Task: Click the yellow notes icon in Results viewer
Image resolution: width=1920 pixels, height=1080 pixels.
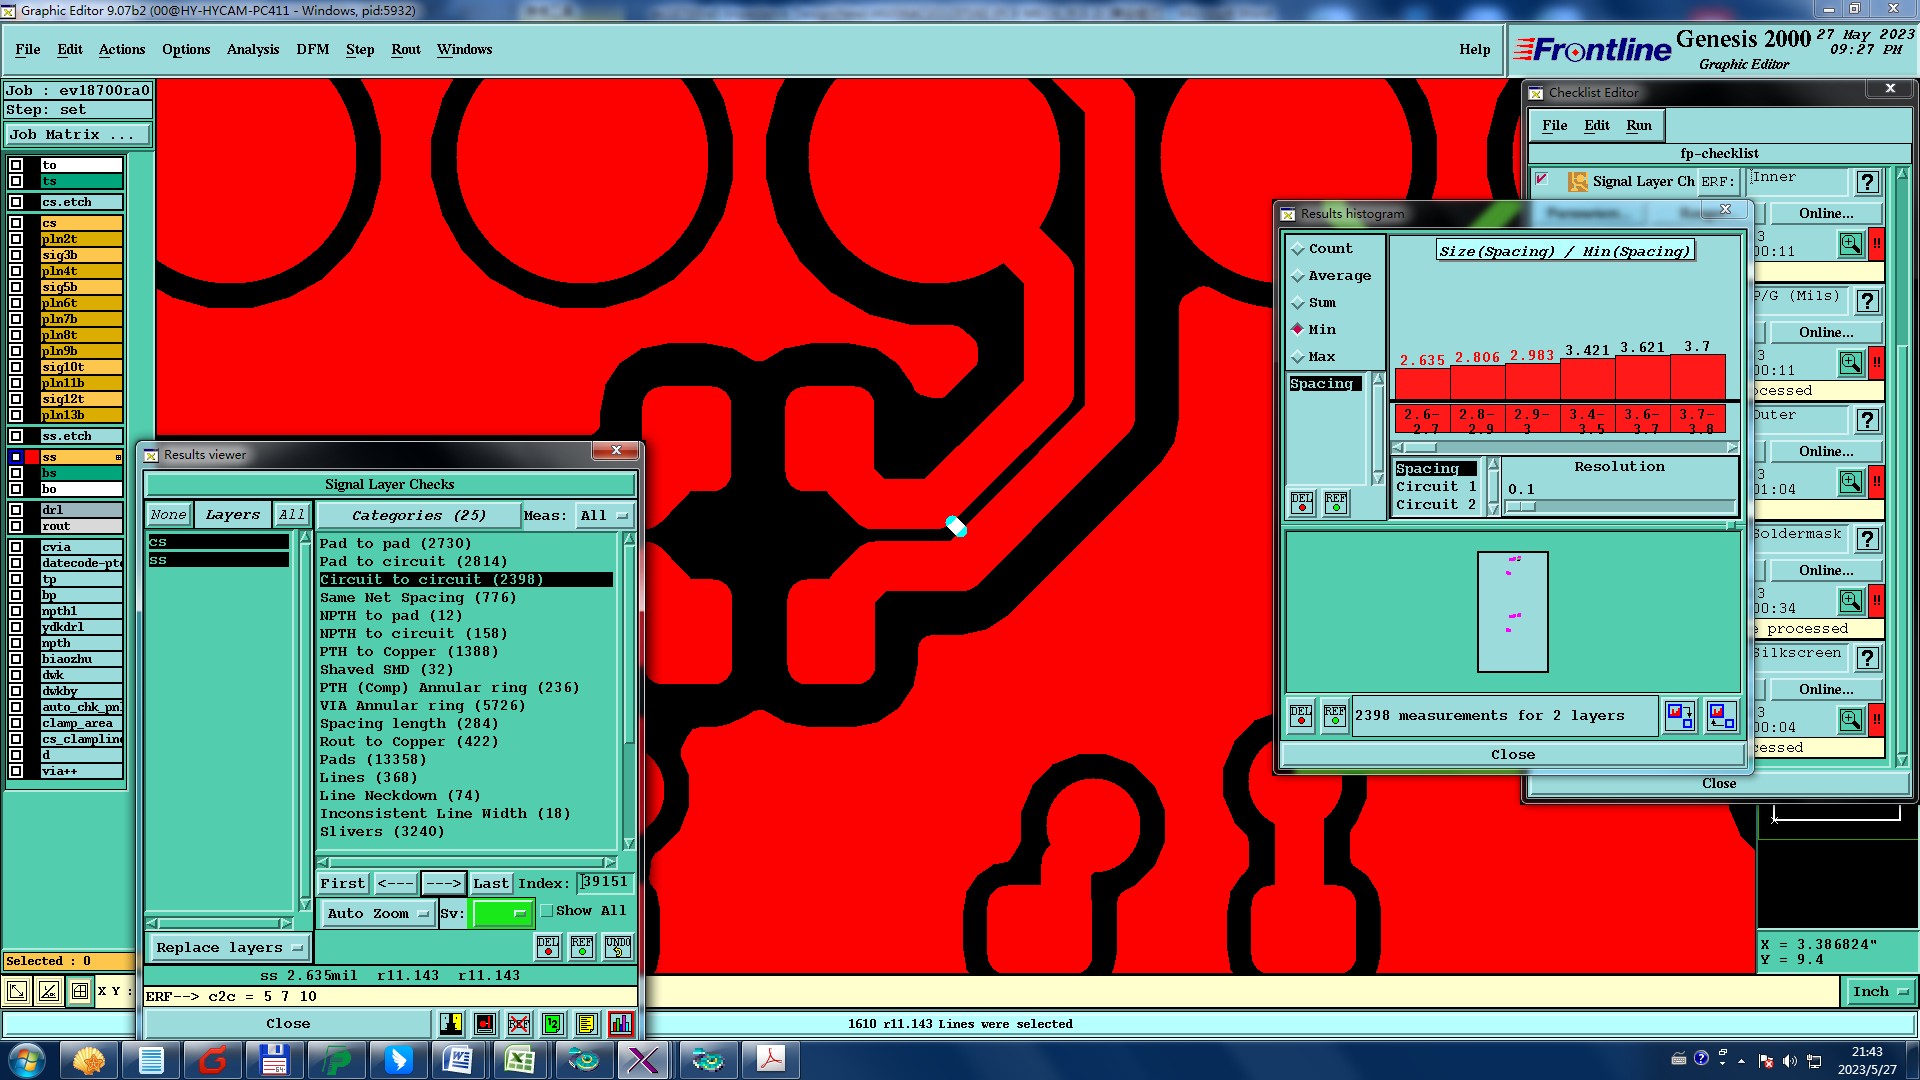Action: (x=586, y=1023)
